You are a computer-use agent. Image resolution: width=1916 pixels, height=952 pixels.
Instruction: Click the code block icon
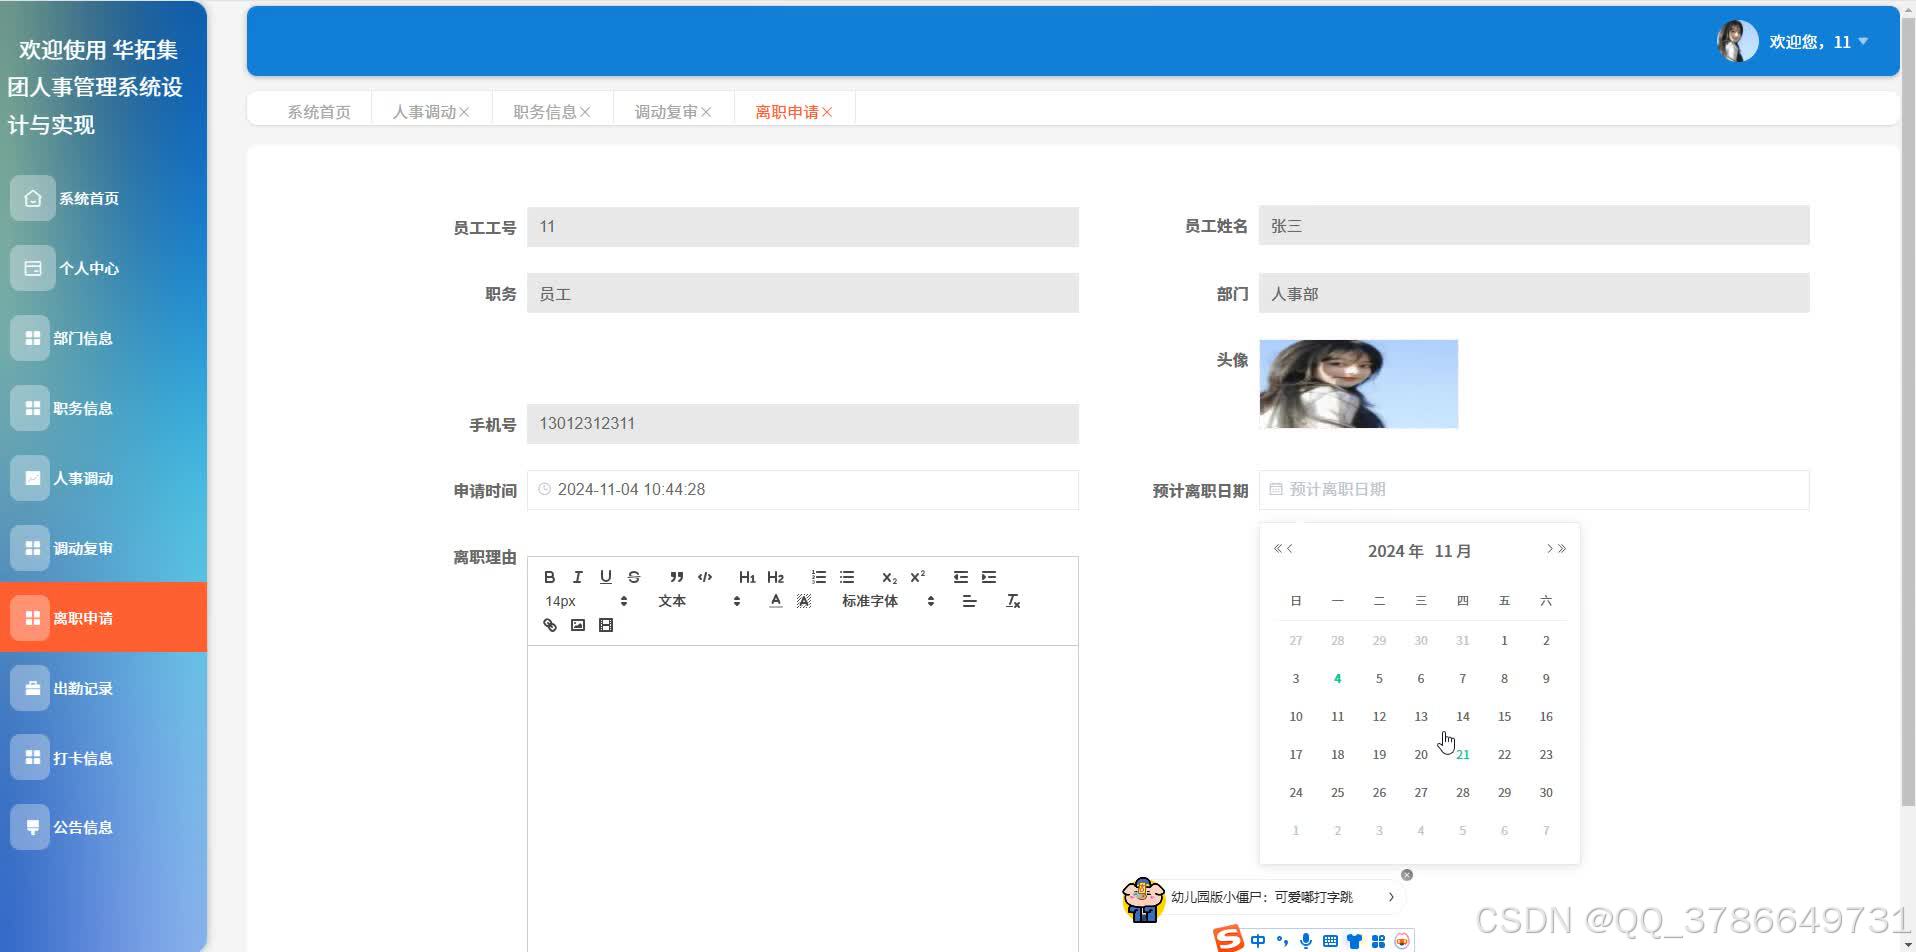[x=705, y=577]
